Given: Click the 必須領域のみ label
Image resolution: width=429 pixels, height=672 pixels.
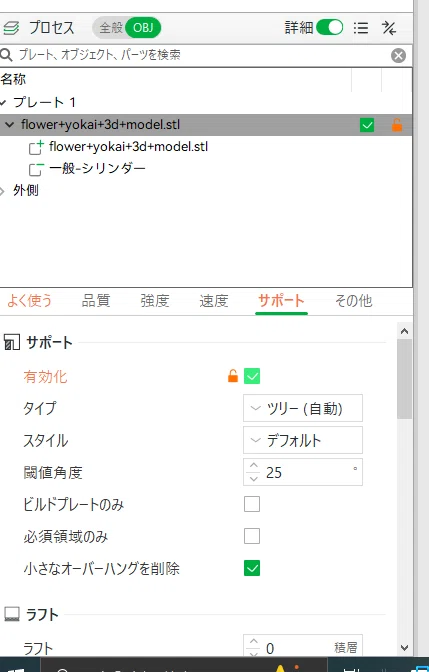Looking at the screenshot, I should pos(66,536).
